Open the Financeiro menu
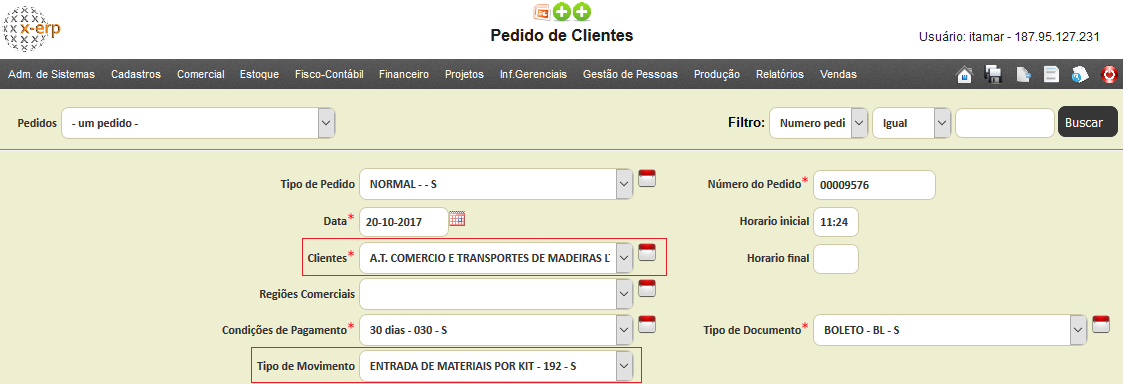The width and height of the screenshot is (1123, 384). (x=404, y=75)
